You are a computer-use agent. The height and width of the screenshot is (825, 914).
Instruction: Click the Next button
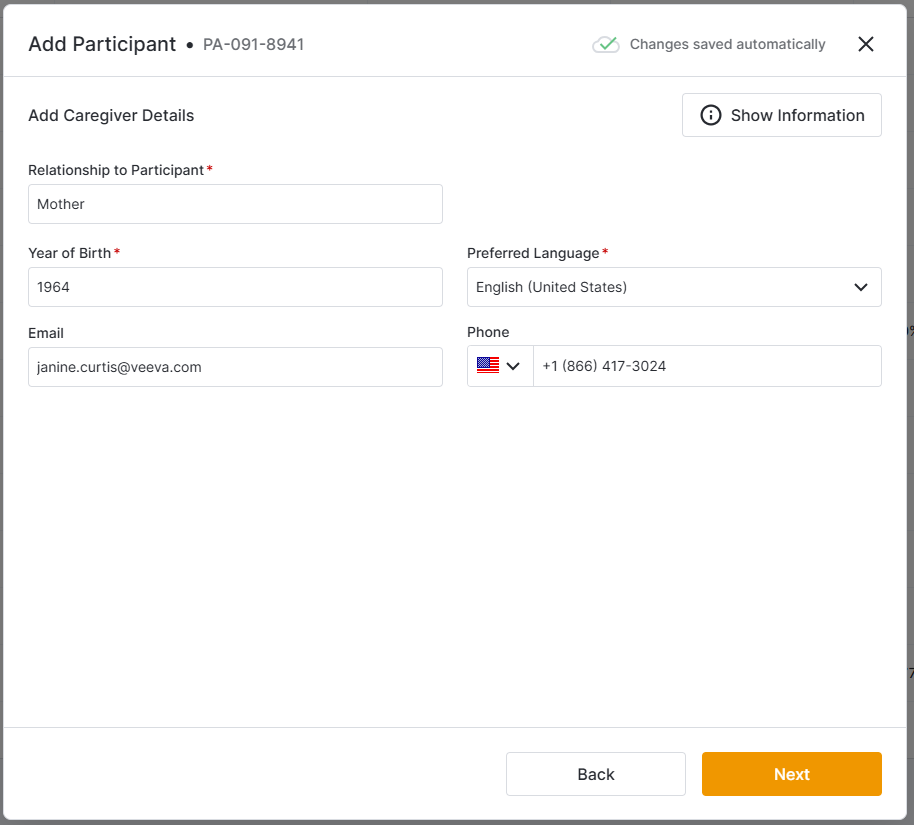click(791, 774)
